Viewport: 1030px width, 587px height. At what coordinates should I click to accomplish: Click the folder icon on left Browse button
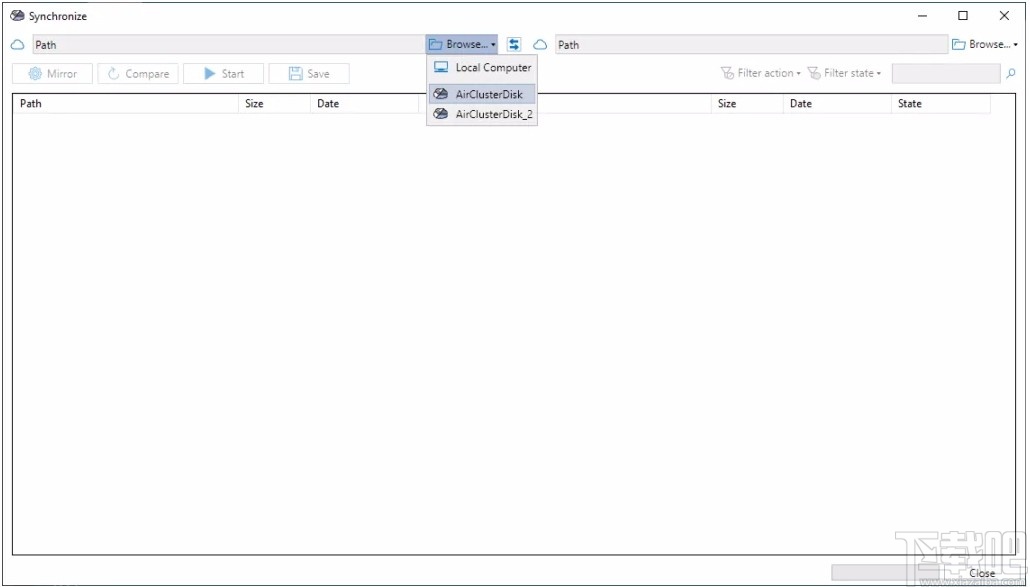[x=436, y=43]
